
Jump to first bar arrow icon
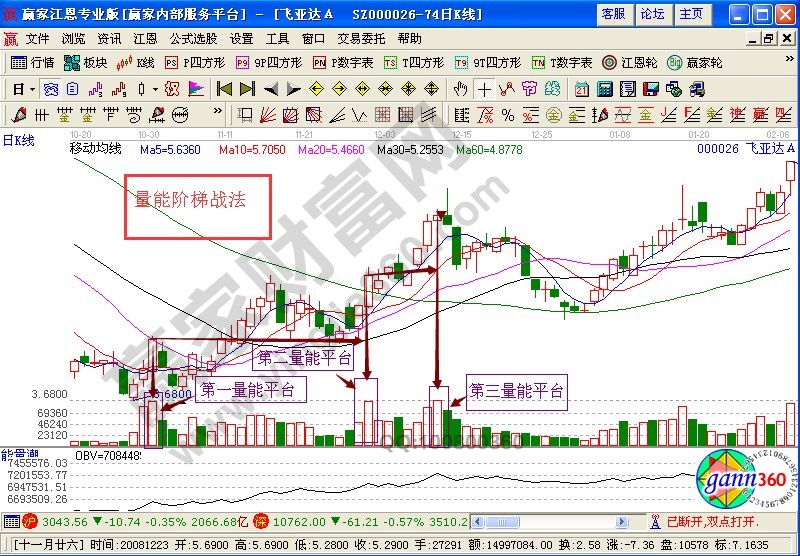[x=224, y=88]
